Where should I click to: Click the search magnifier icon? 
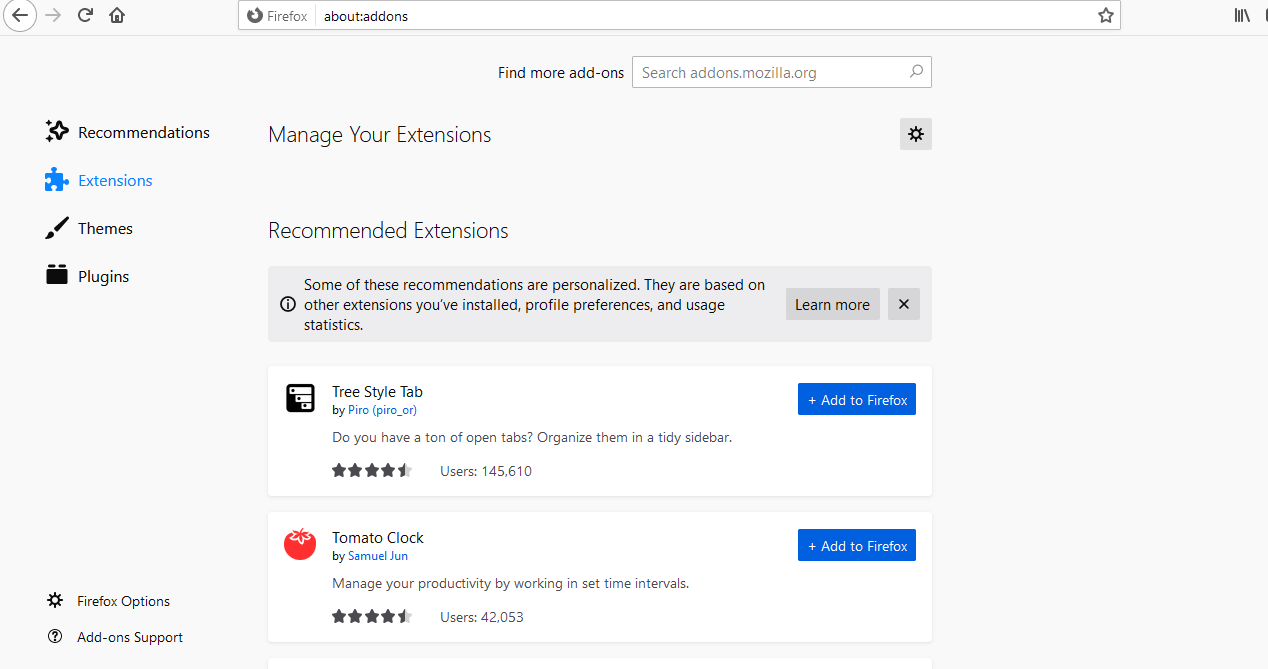916,72
